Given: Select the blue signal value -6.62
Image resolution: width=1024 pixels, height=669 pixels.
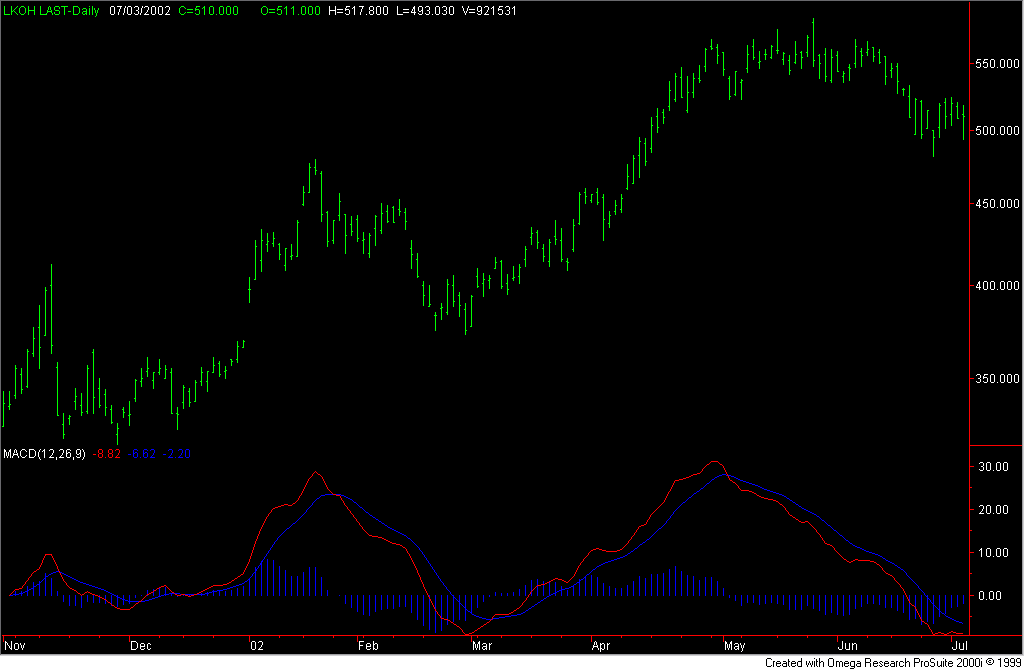Looking at the screenshot, I should [x=141, y=454].
